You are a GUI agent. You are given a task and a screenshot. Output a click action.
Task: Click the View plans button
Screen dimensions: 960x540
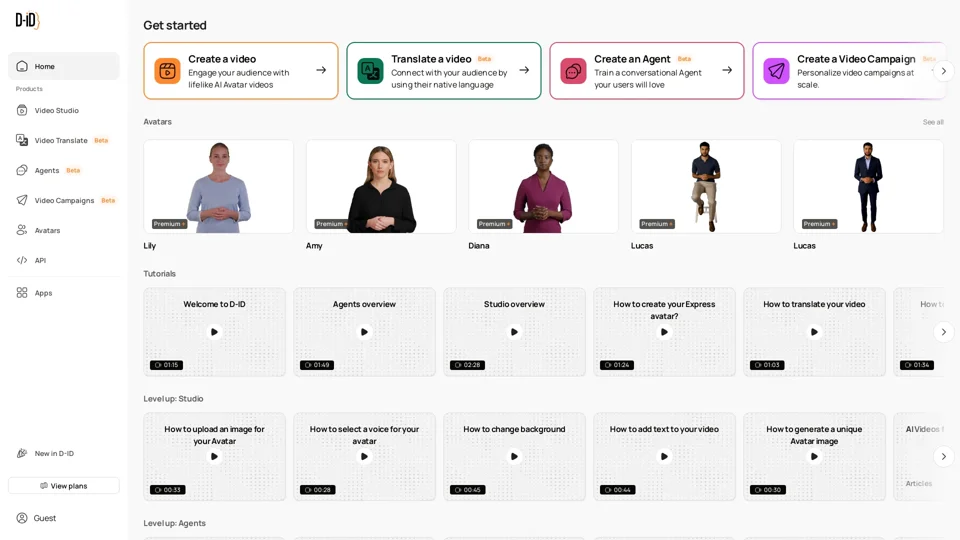(x=64, y=486)
